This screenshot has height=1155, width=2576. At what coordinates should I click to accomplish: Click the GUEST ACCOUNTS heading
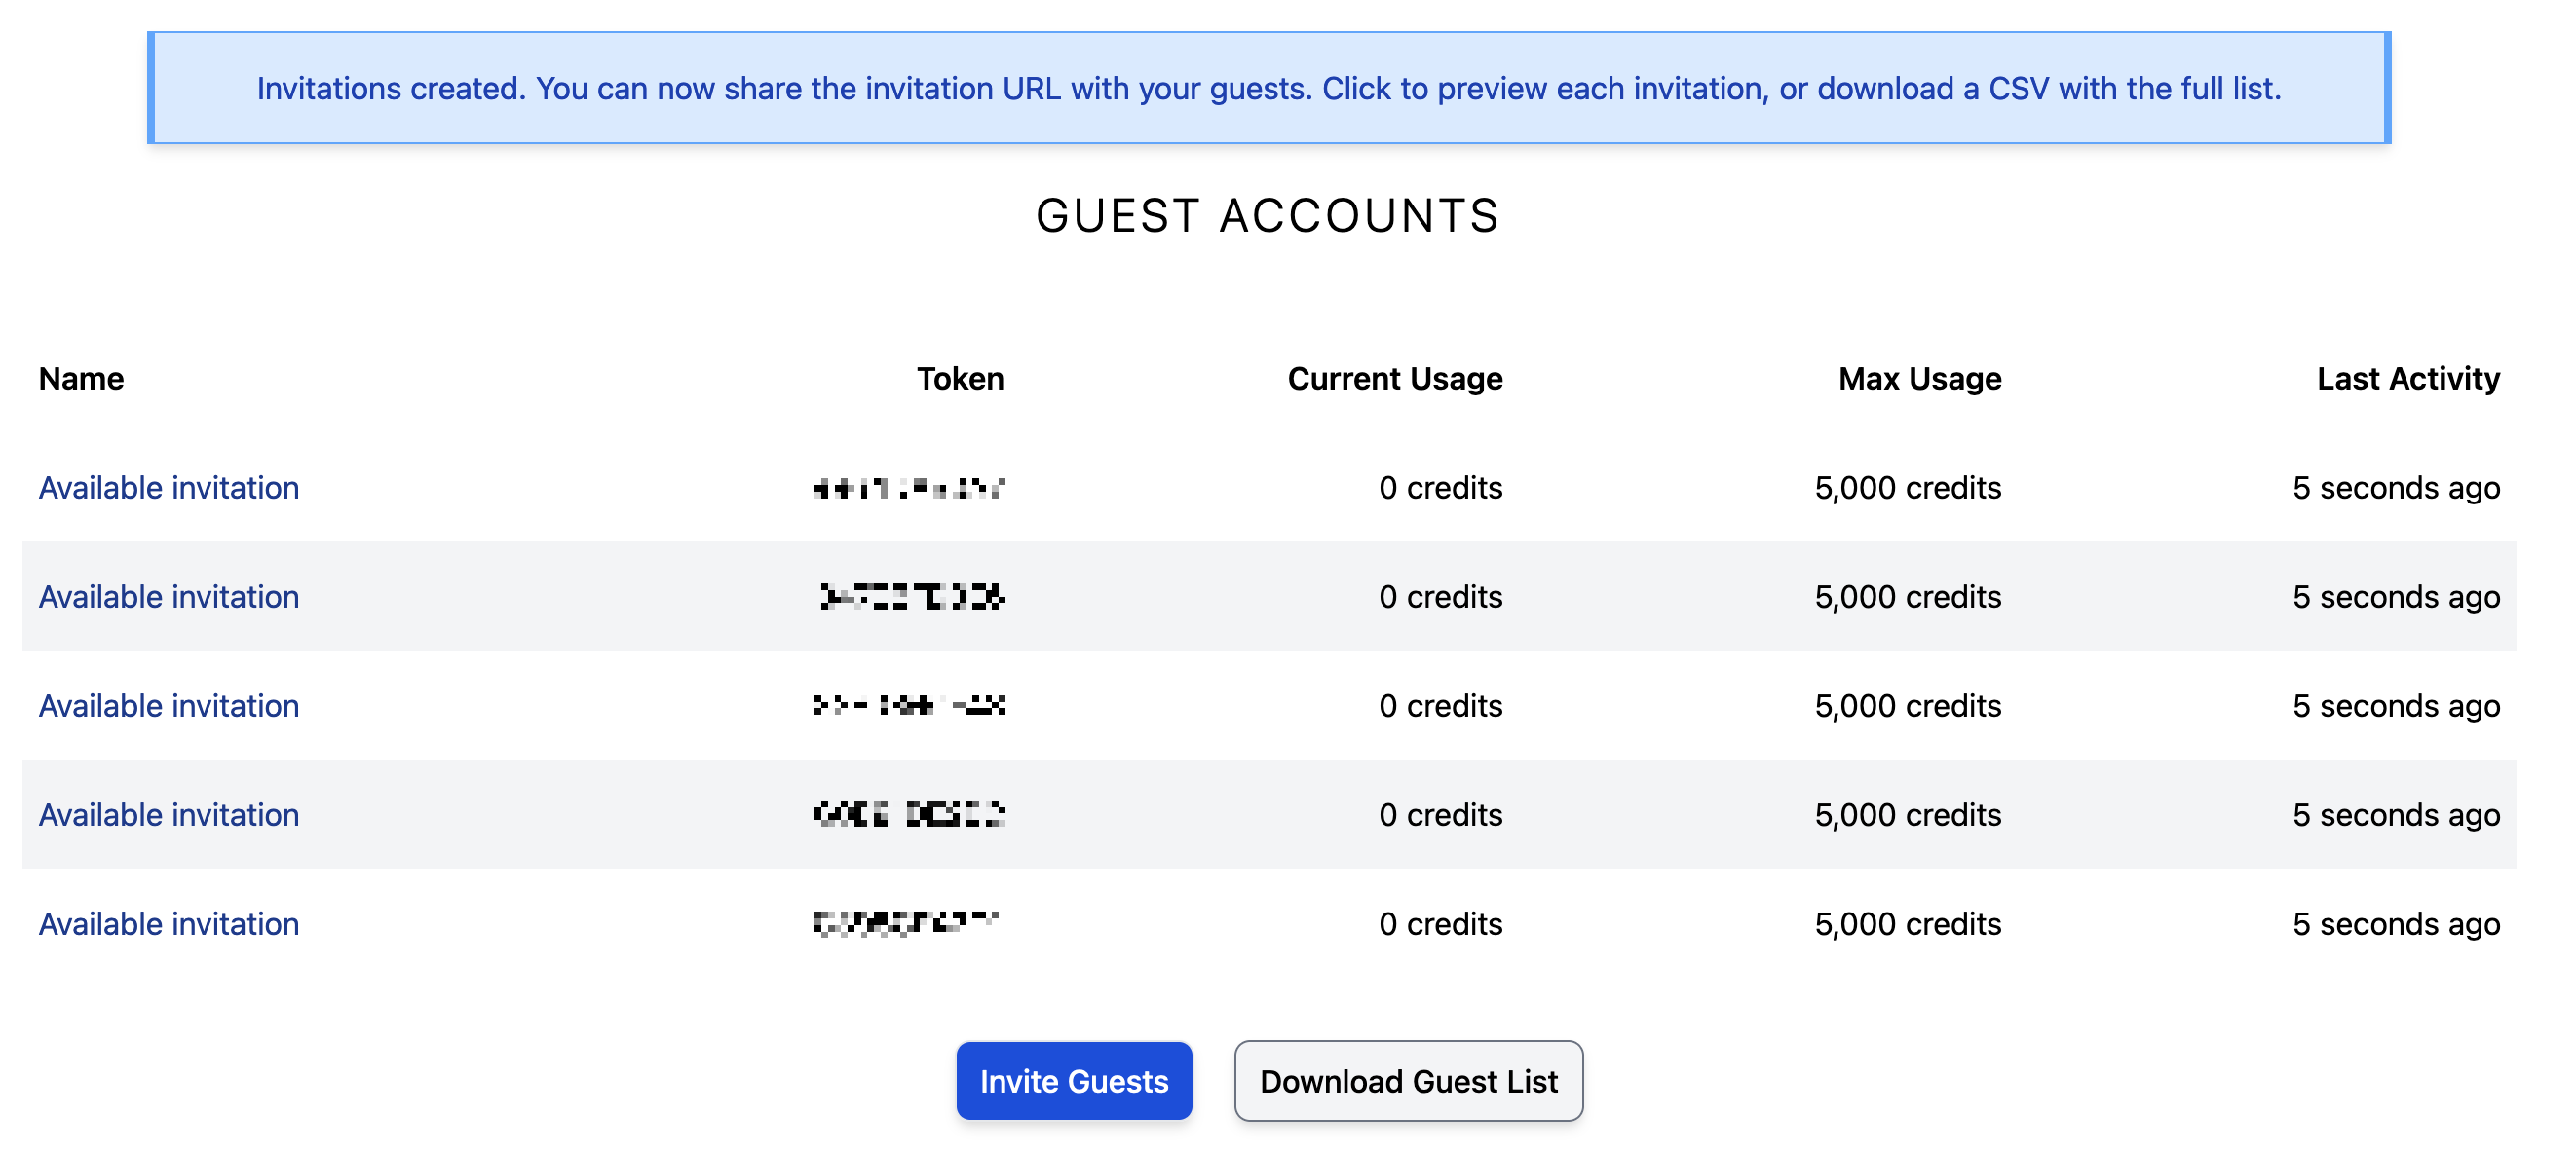1268,216
